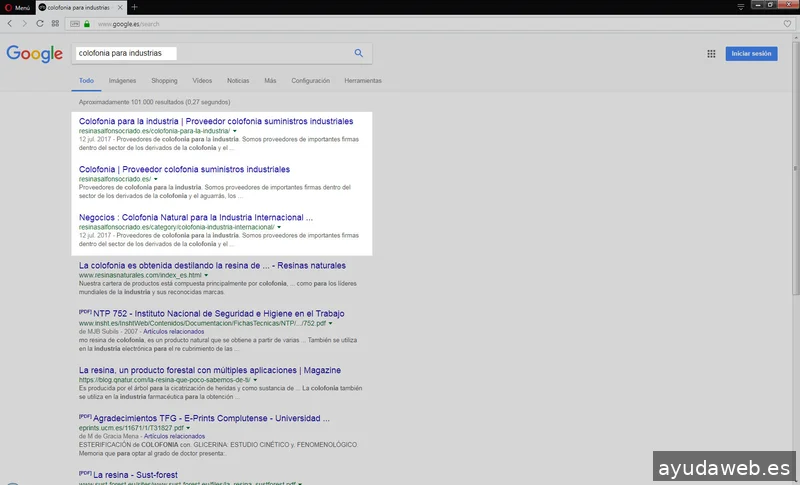The height and width of the screenshot is (485, 800).
Task: Open the tab menu icon in title bar
Action: 741,7
